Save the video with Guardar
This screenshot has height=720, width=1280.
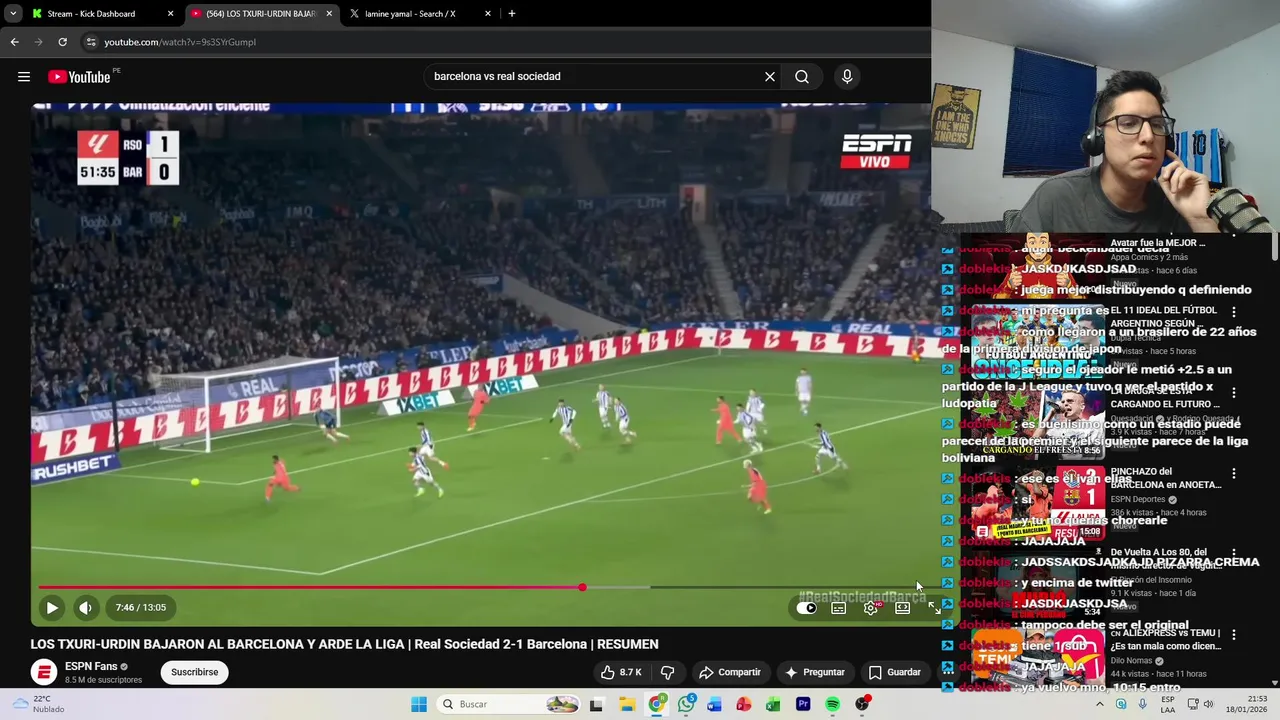click(x=895, y=672)
